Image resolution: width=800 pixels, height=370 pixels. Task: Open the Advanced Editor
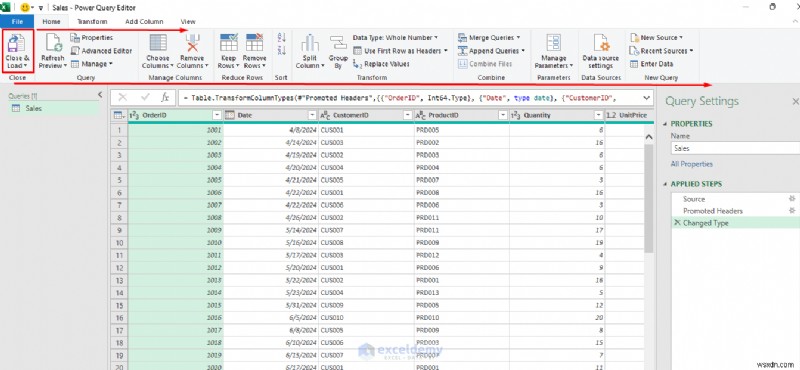[101, 51]
